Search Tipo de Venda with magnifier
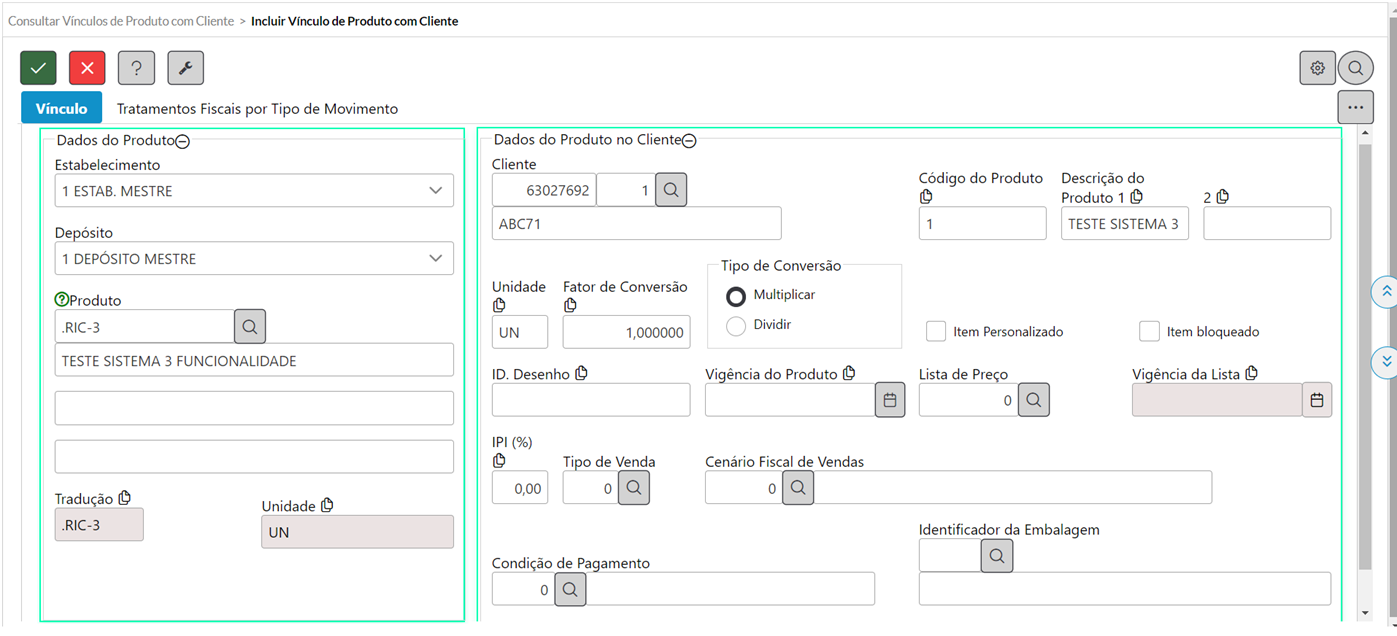The image size is (1397, 636). pos(634,488)
